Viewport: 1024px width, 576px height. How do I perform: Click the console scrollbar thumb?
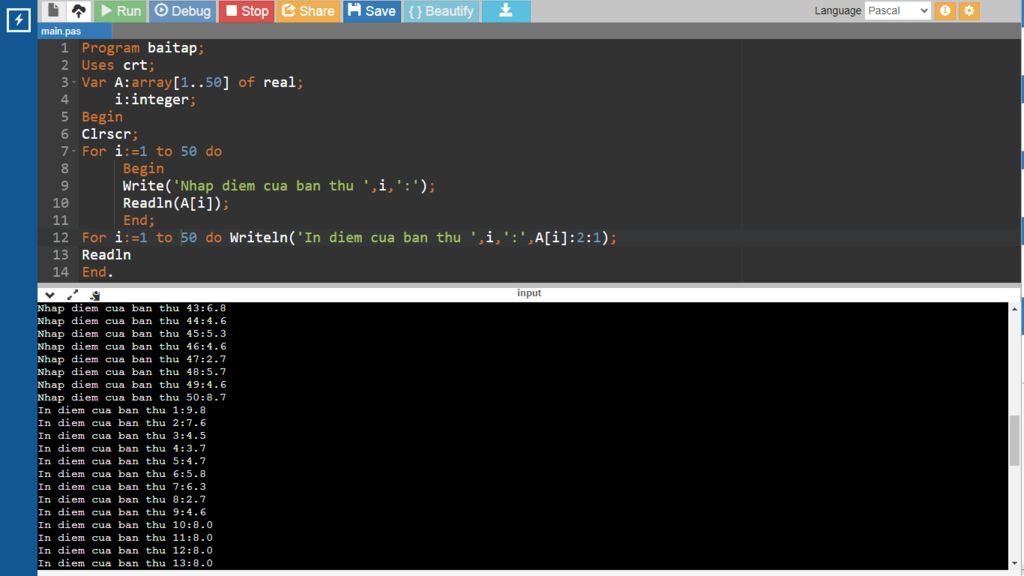pyautogui.click(x=1014, y=440)
